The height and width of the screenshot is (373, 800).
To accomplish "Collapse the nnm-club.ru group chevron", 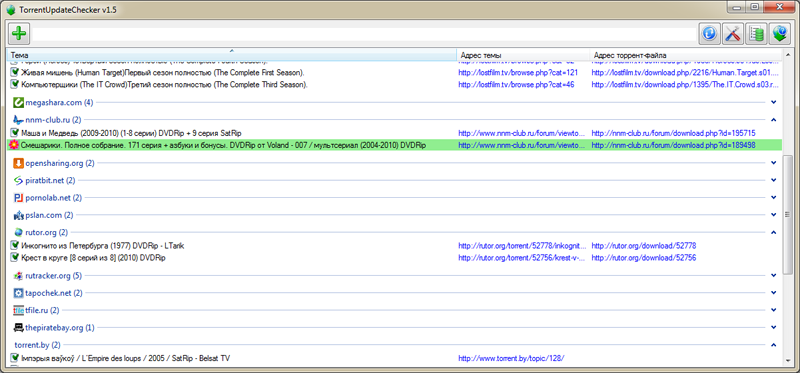I will tap(773, 120).
